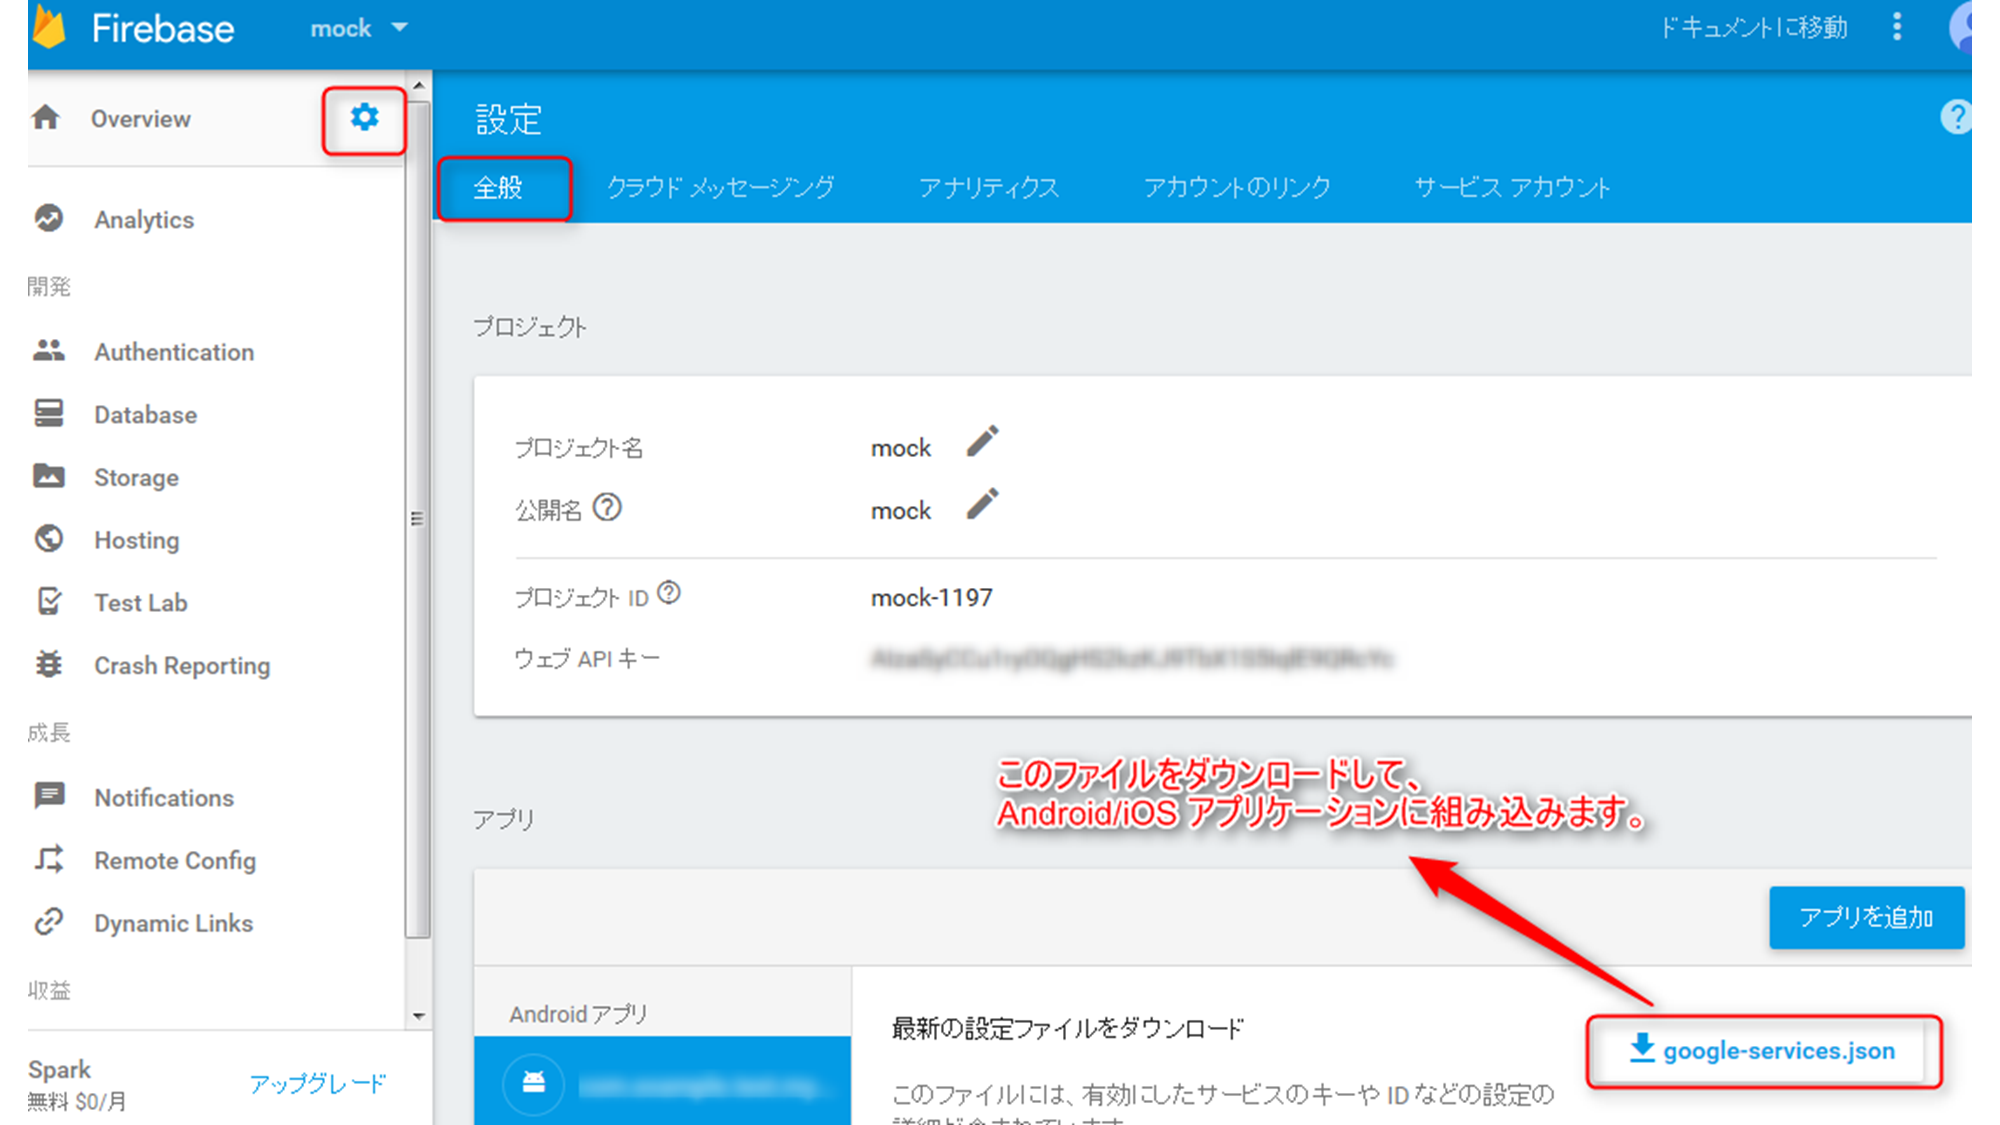The width and height of the screenshot is (2000, 1125).
Task: Click the blurred ウェブ API キー value
Action: coord(1132,659)
